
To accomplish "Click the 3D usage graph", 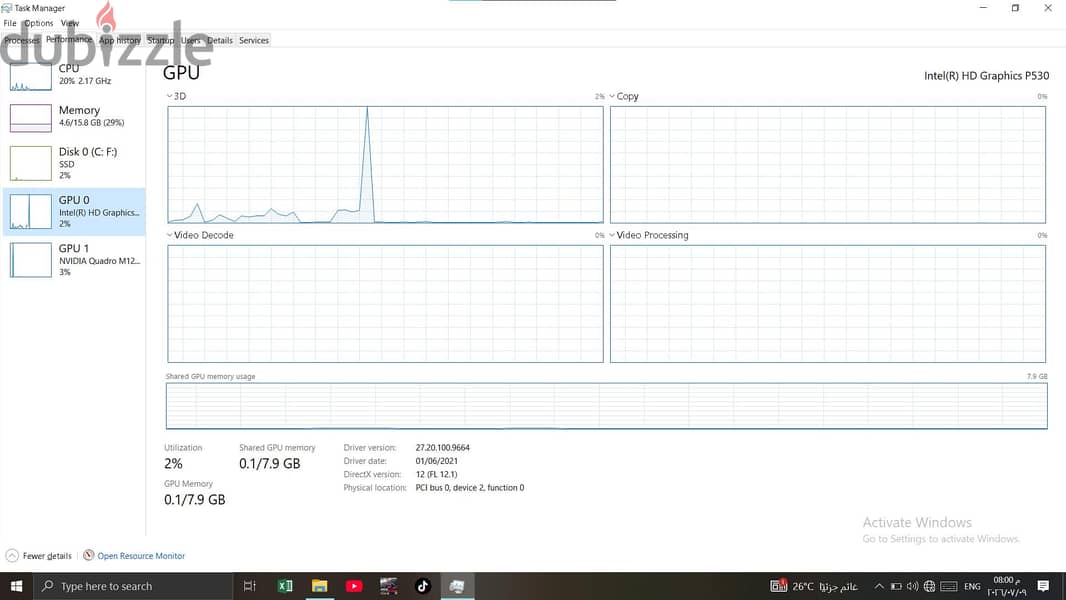I will (385, 164).
